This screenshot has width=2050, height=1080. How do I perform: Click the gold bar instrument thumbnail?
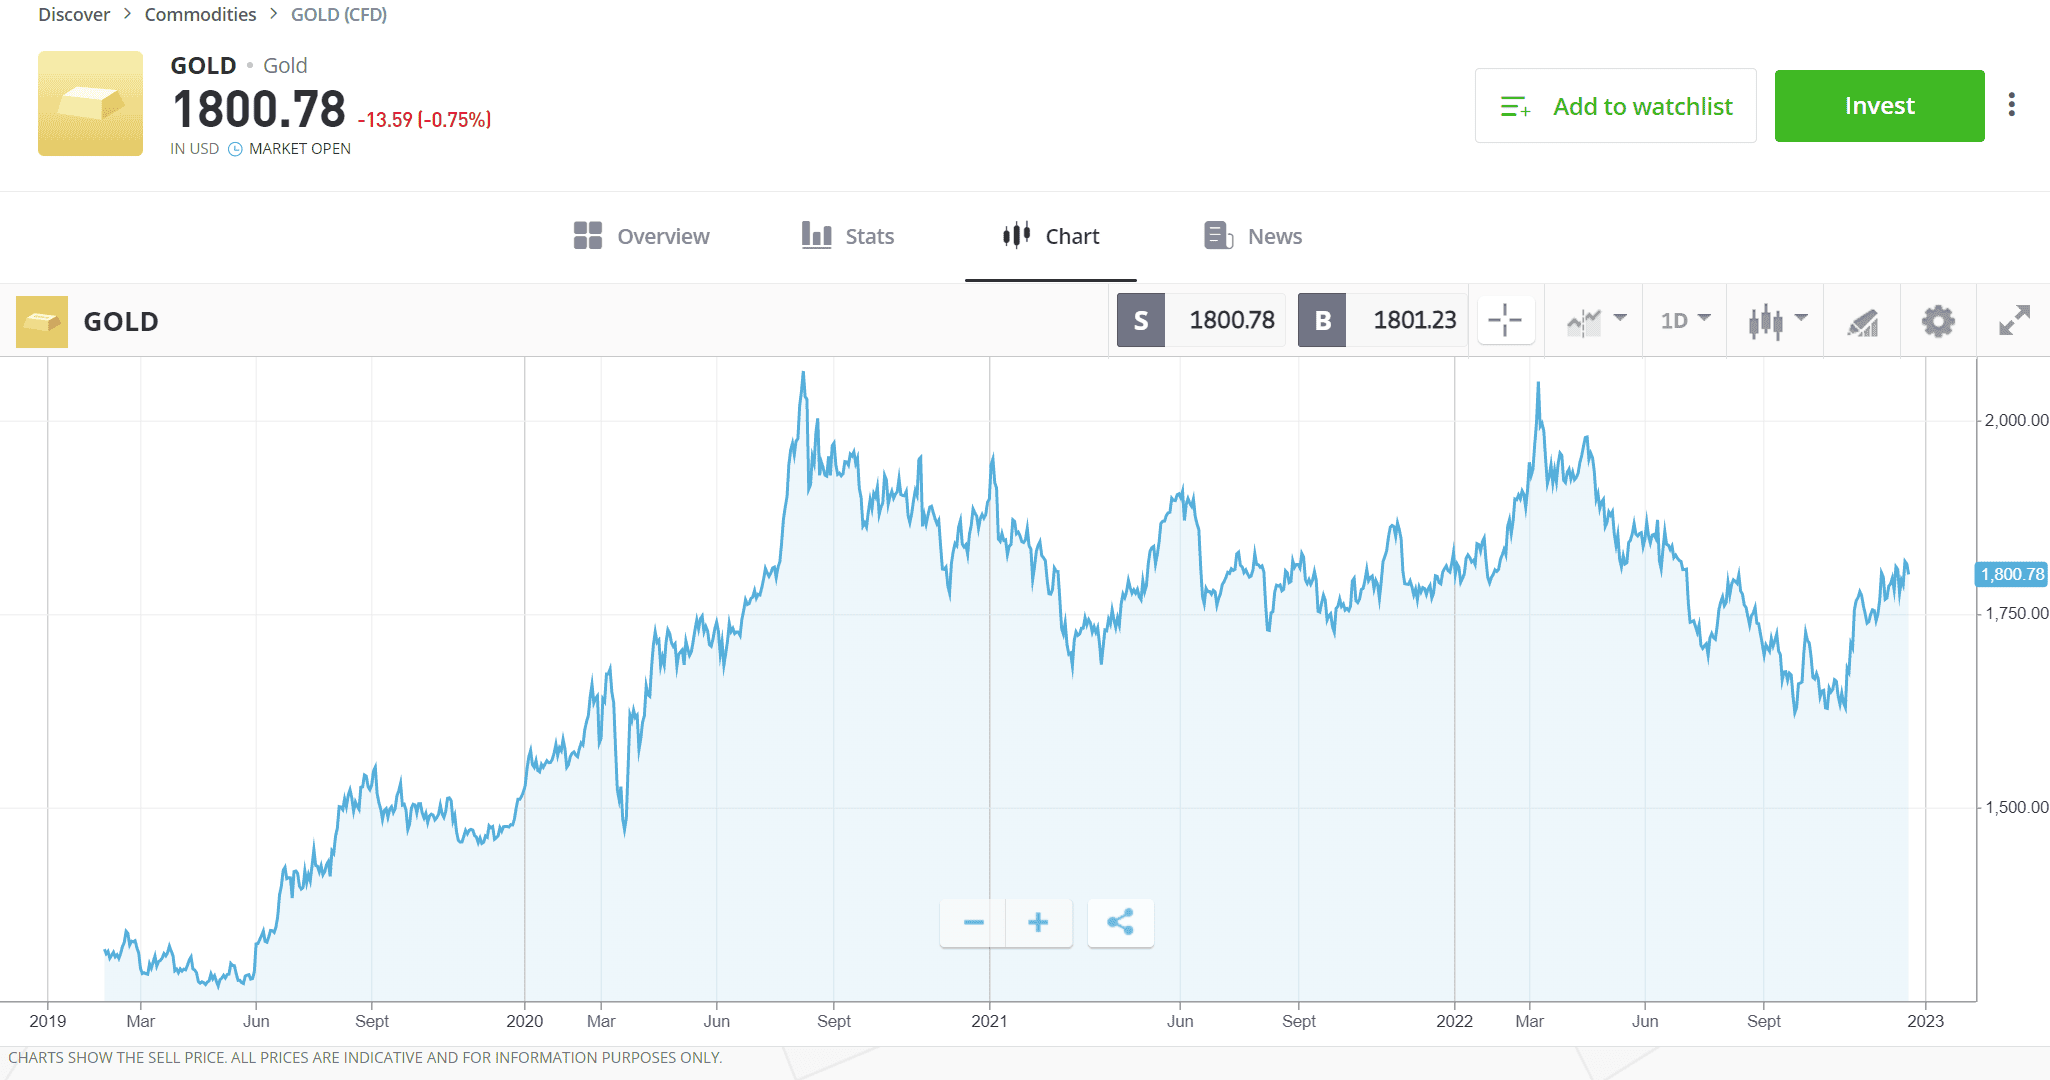tap(90, 104)
